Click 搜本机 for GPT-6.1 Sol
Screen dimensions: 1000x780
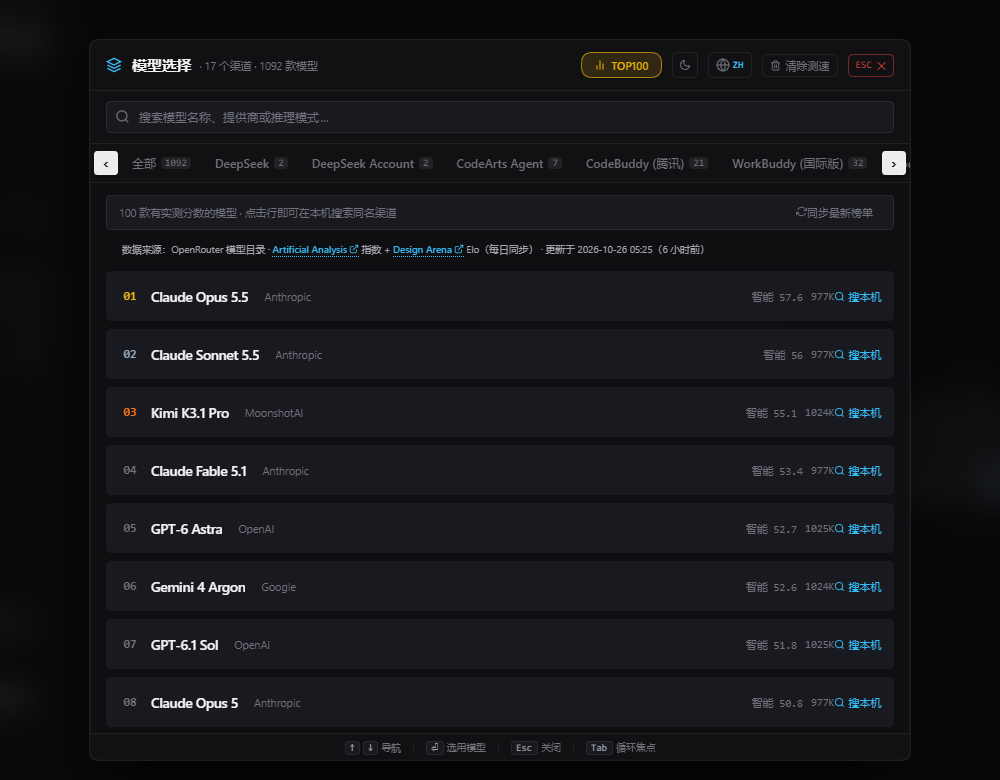click(x=858, y=645)
